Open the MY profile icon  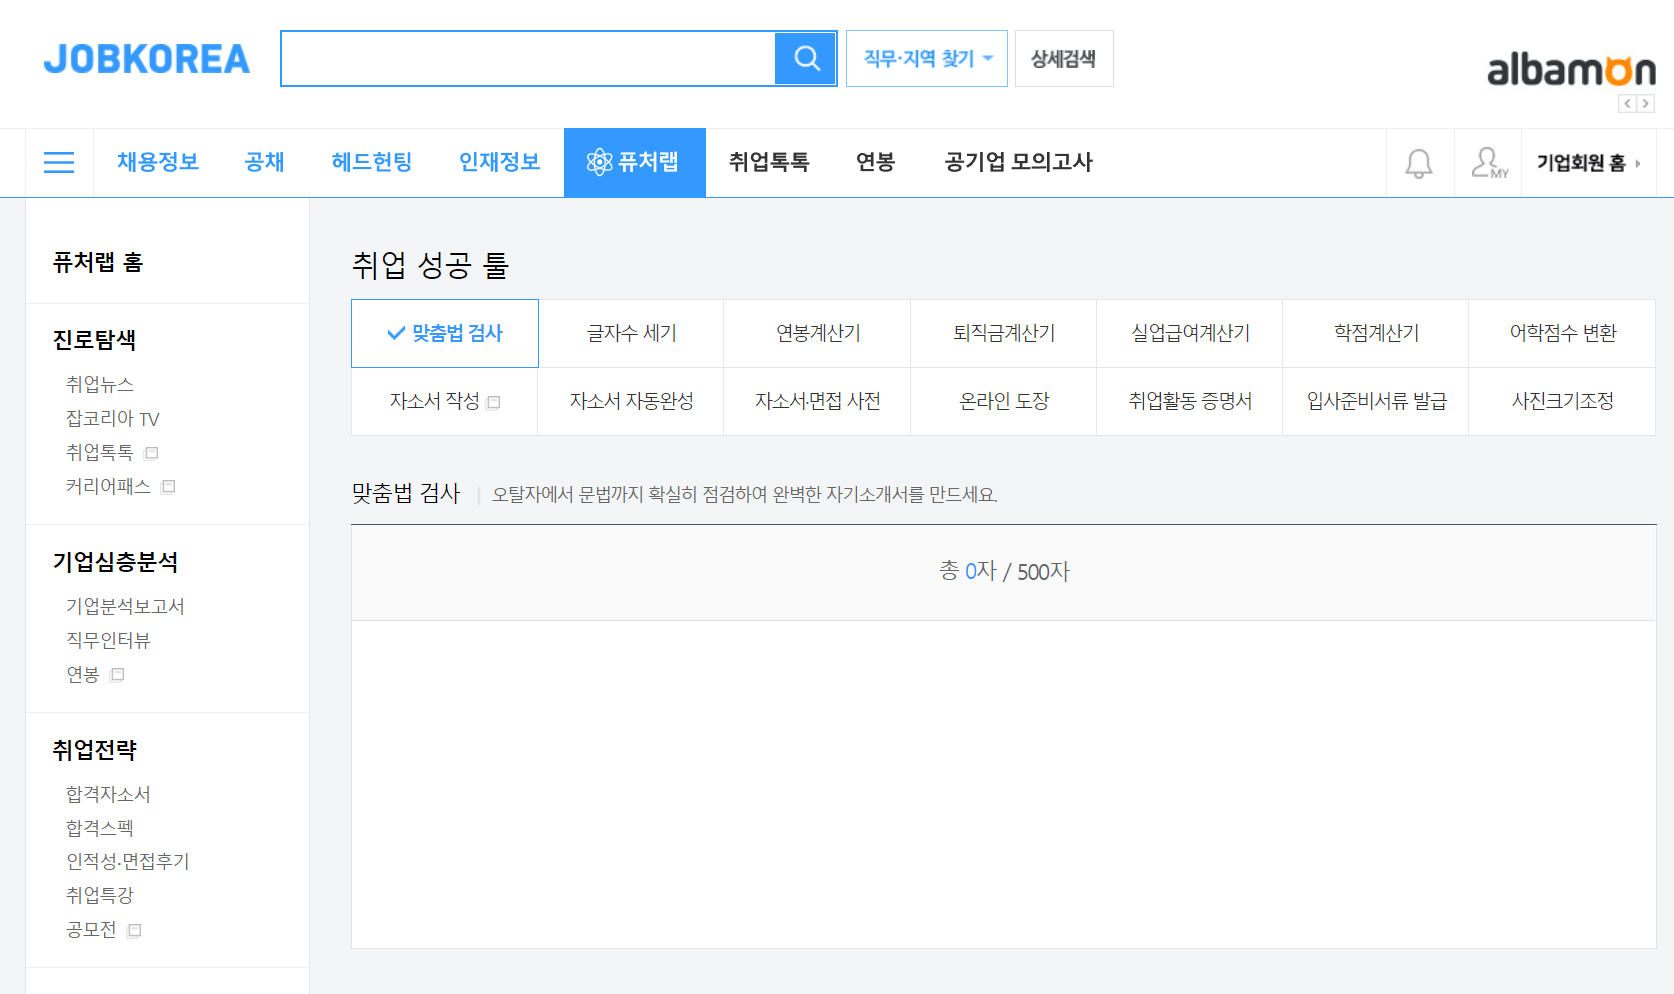1489,163
